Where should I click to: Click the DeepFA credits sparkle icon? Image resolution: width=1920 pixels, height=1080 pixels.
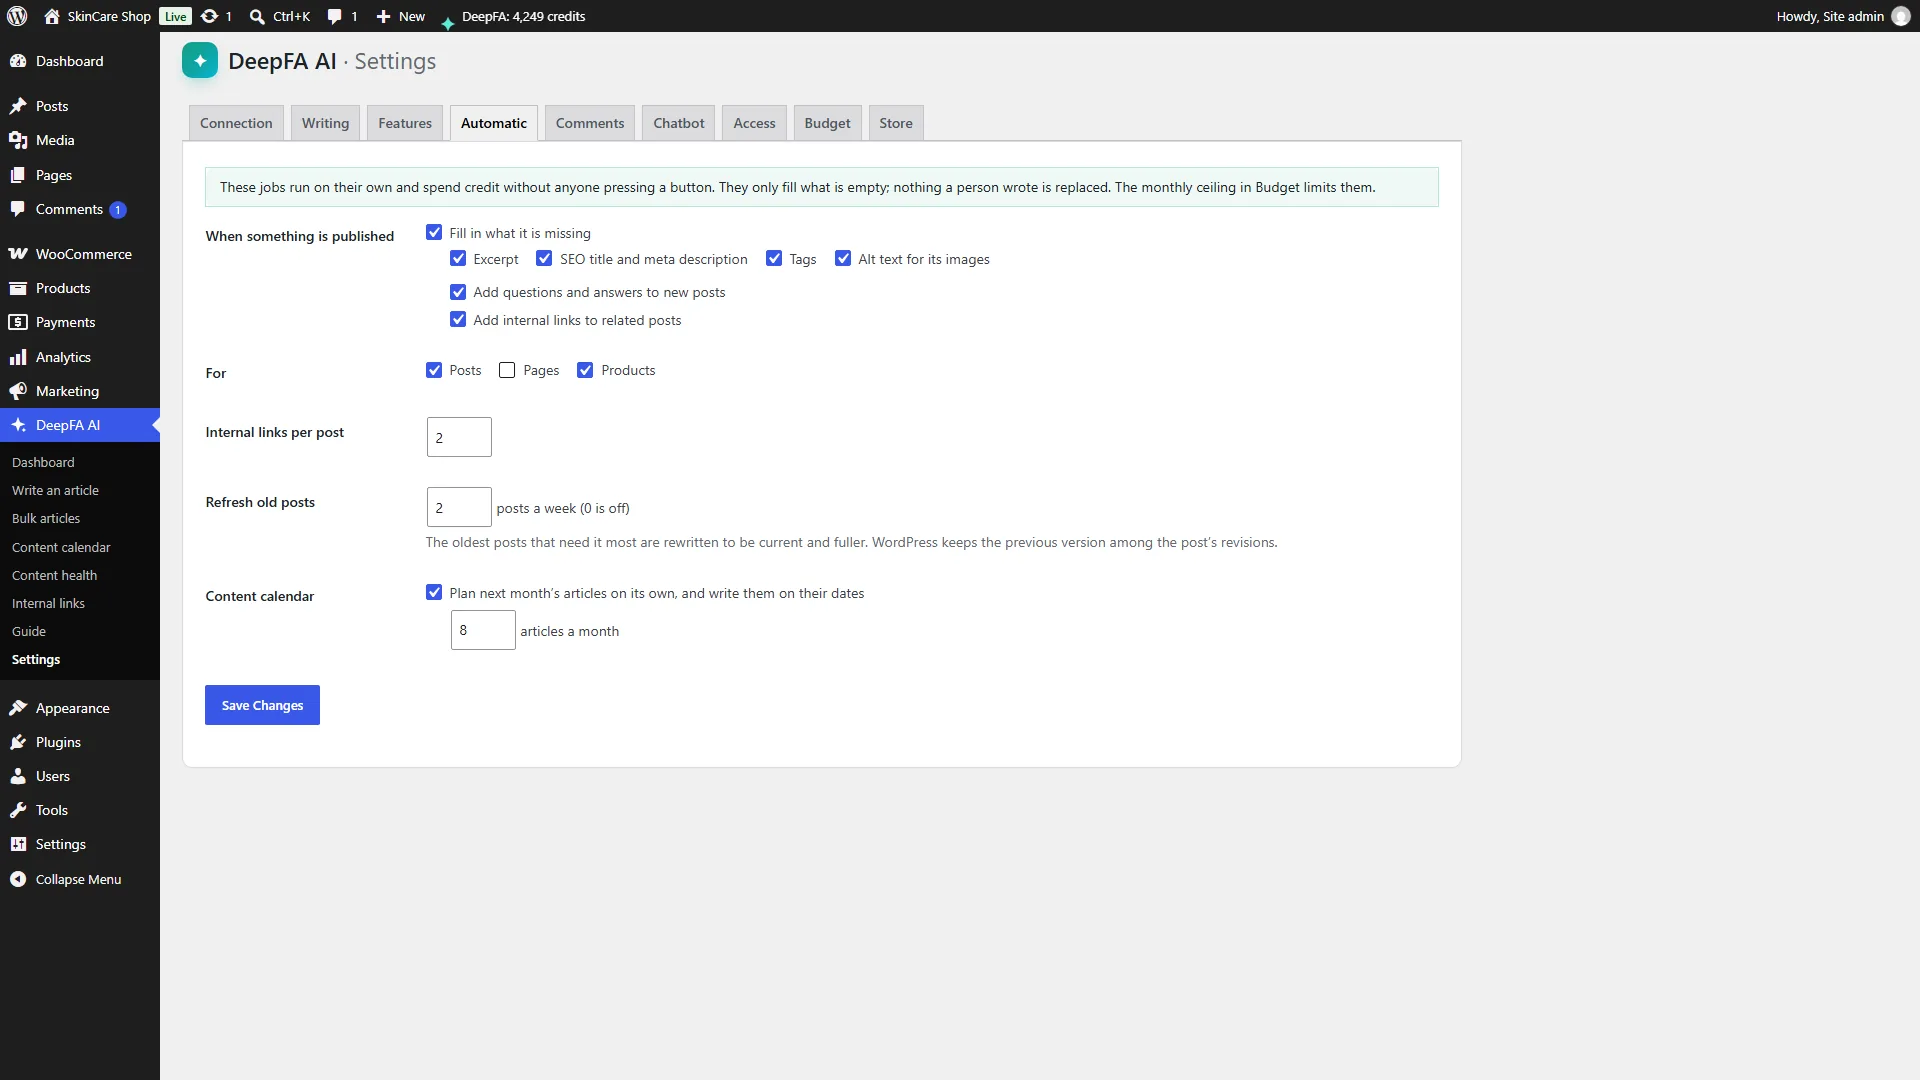point(448,22)
